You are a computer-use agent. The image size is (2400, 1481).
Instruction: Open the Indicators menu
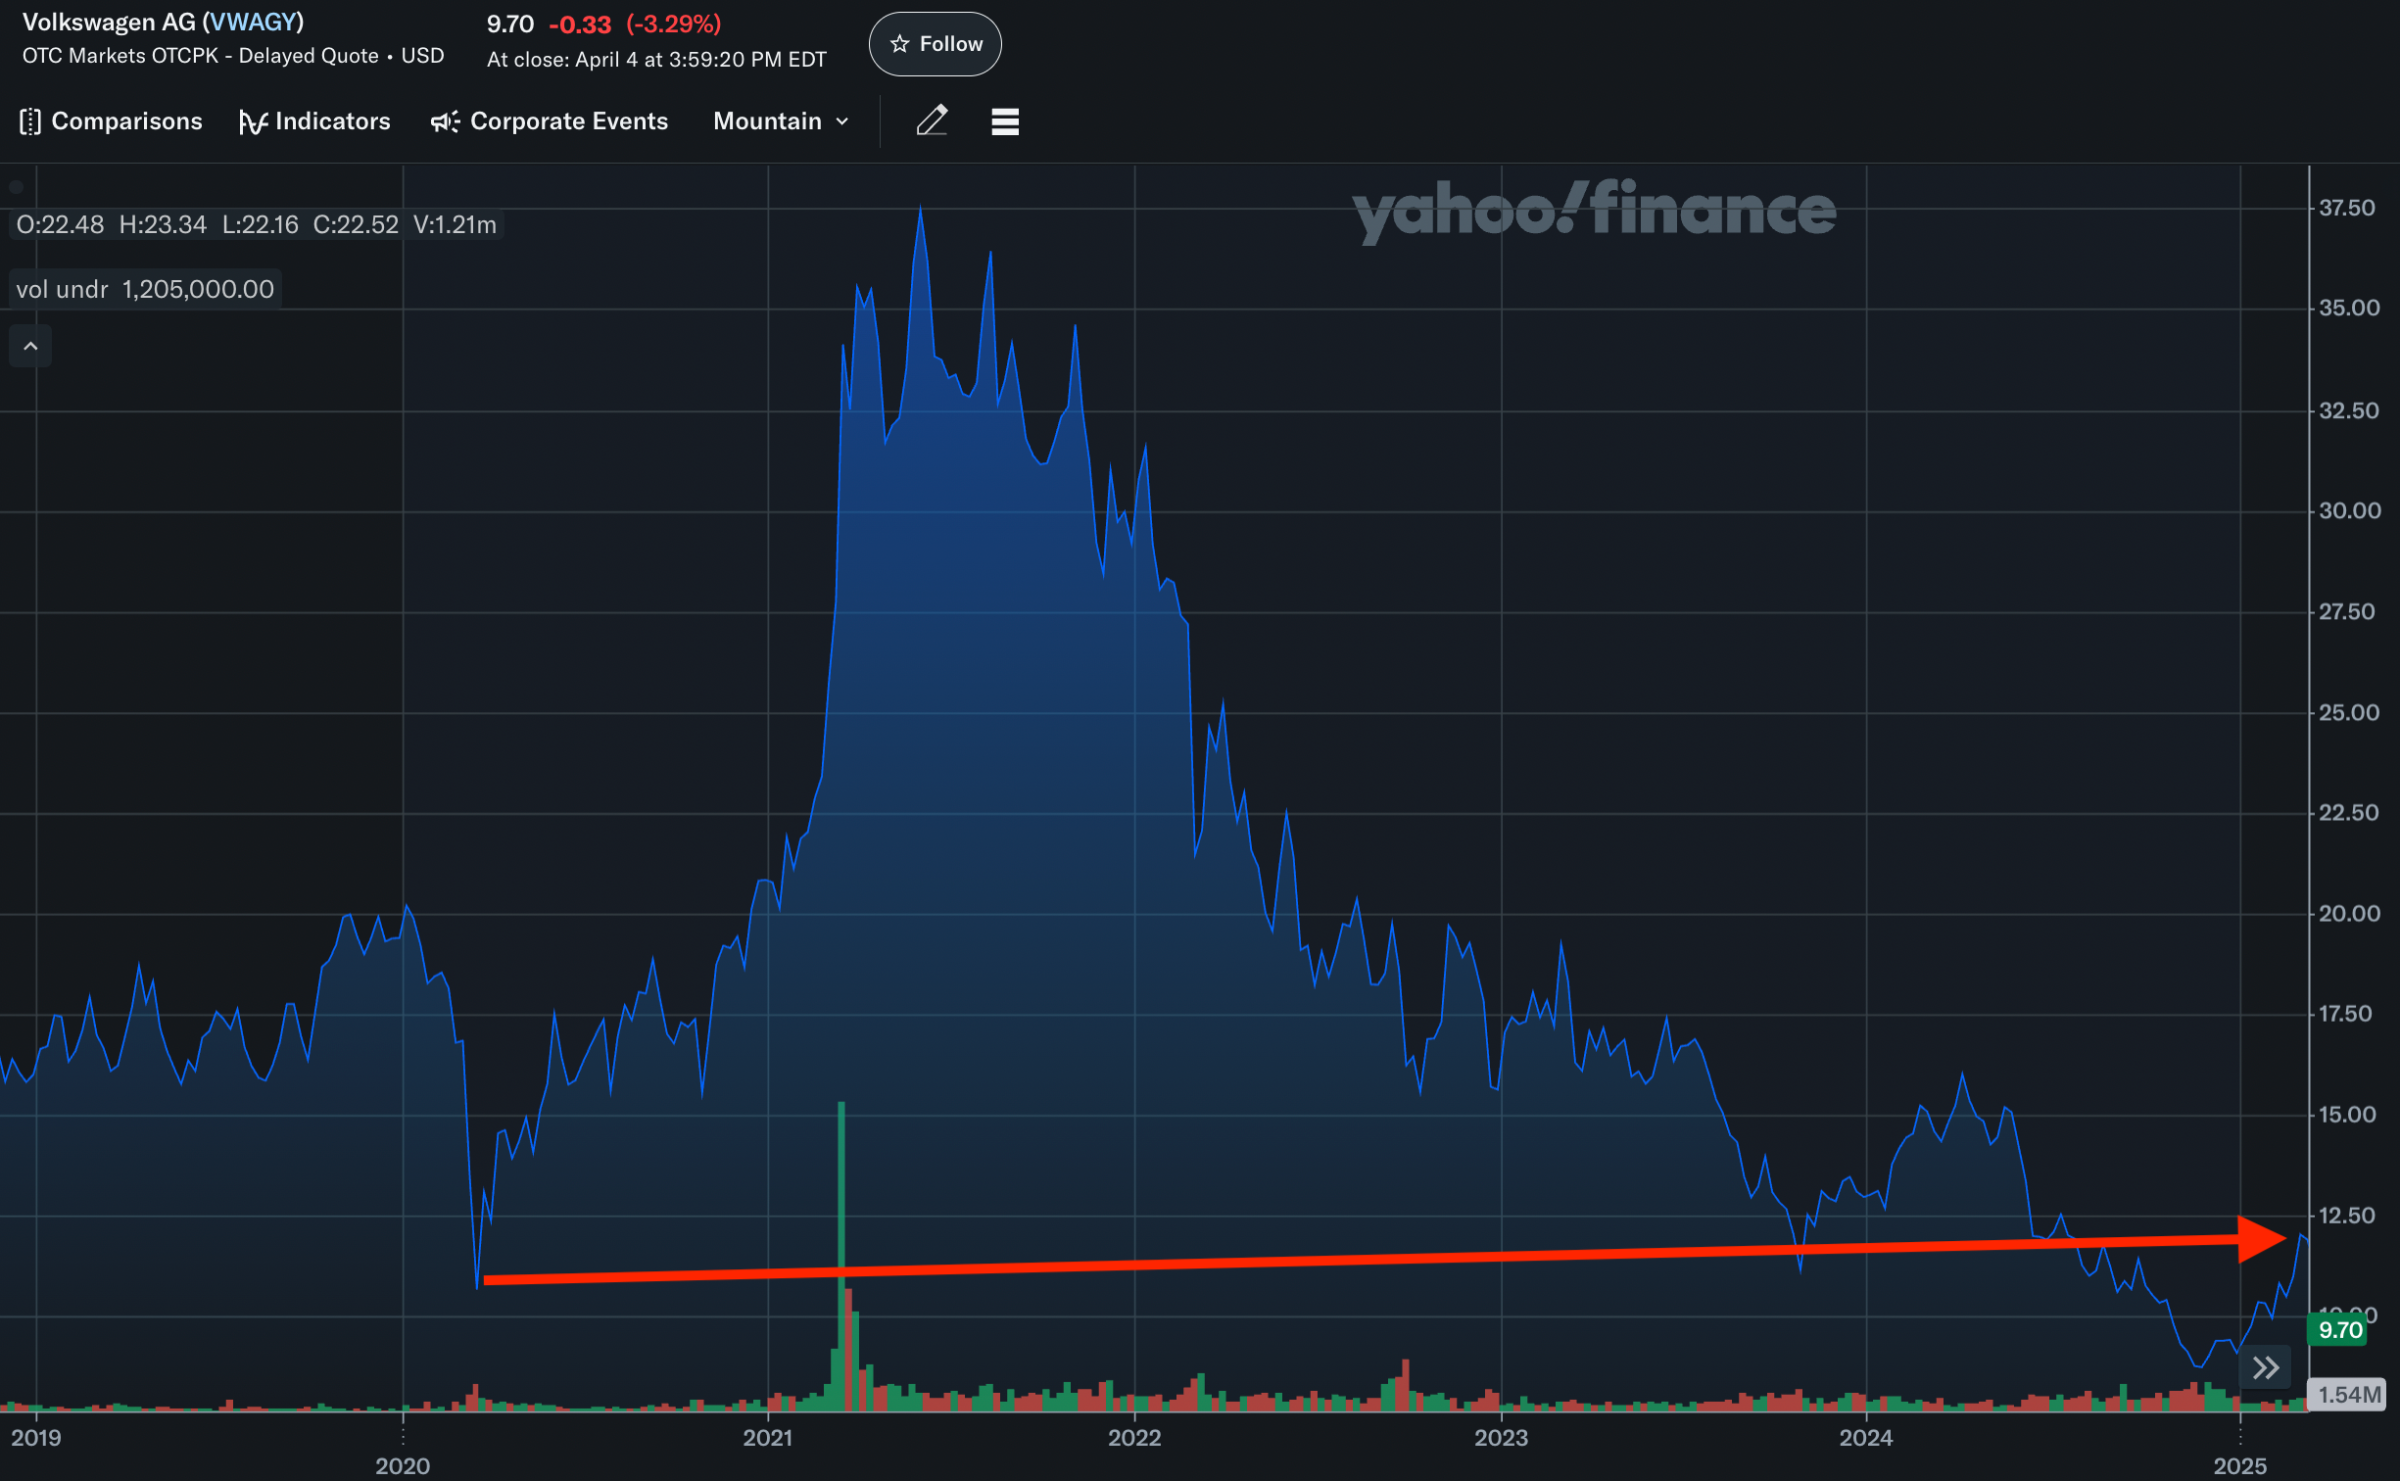315,121
